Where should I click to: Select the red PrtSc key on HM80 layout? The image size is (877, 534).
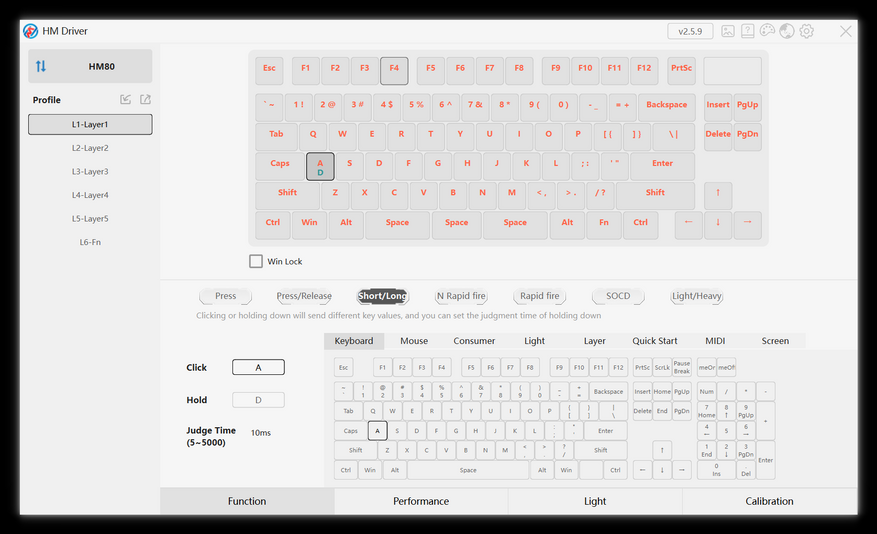681,70
